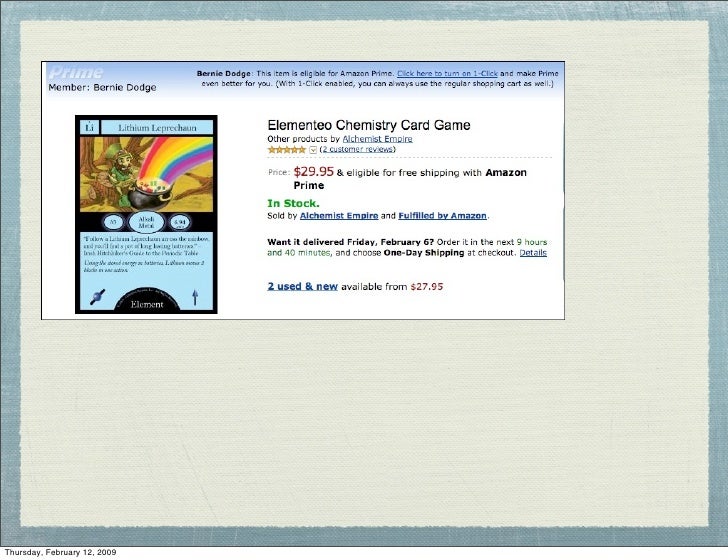Click the Prime logo in banner
Screen dimensions: 728x560
click(76, 72)
